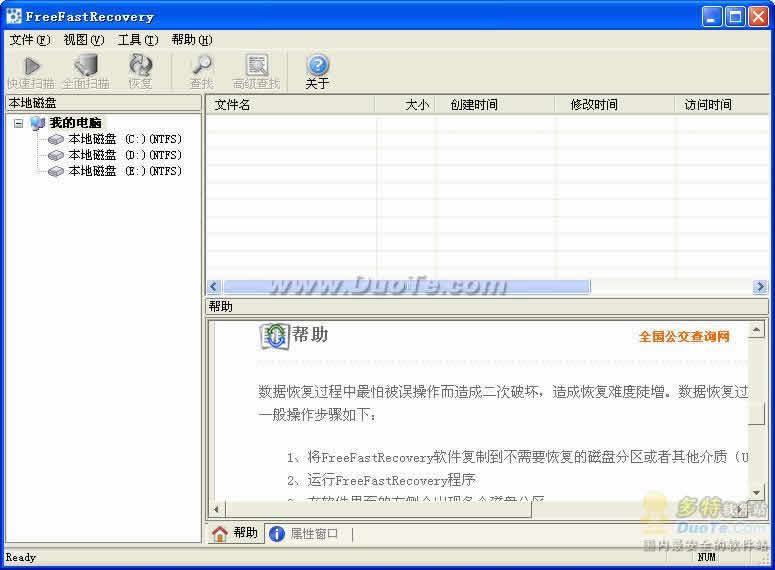
Task: Click the Full Scan (全面扫描) toolbar icon
Action: coord(86,66)
